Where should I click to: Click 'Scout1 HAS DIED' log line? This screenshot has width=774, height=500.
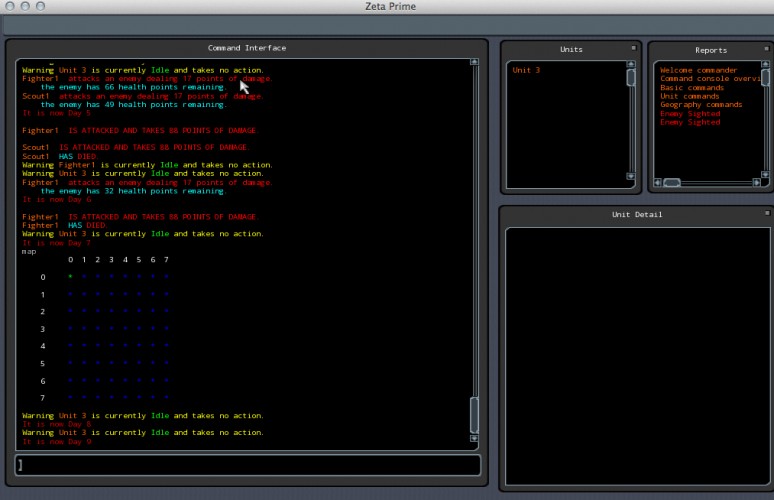point(60,156)
